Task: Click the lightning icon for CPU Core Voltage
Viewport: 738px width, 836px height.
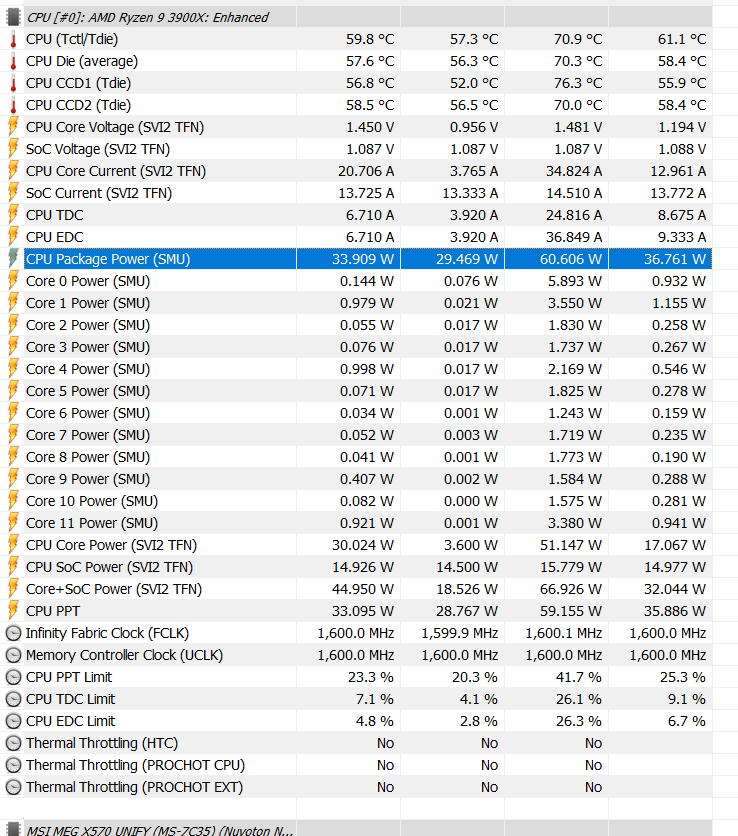Action: pos(13,127)
